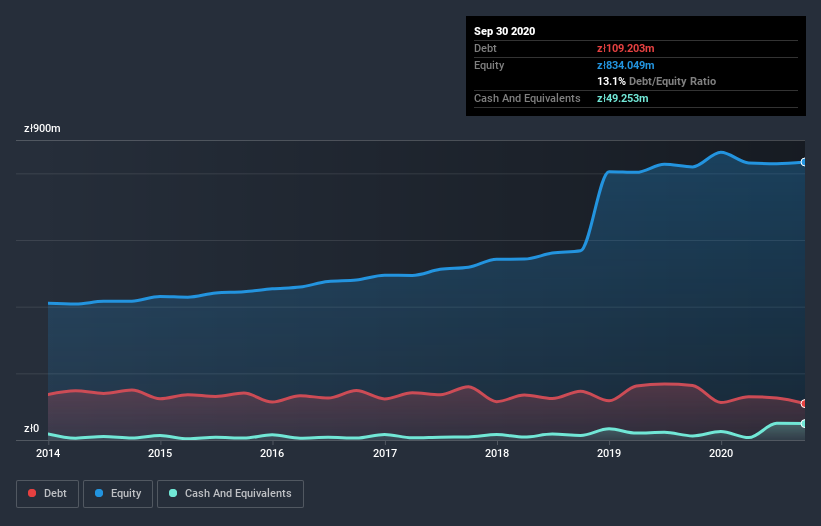Toggle the Debt series legend button
Viewport: 821px width, 526px height.
coord(47,494)
